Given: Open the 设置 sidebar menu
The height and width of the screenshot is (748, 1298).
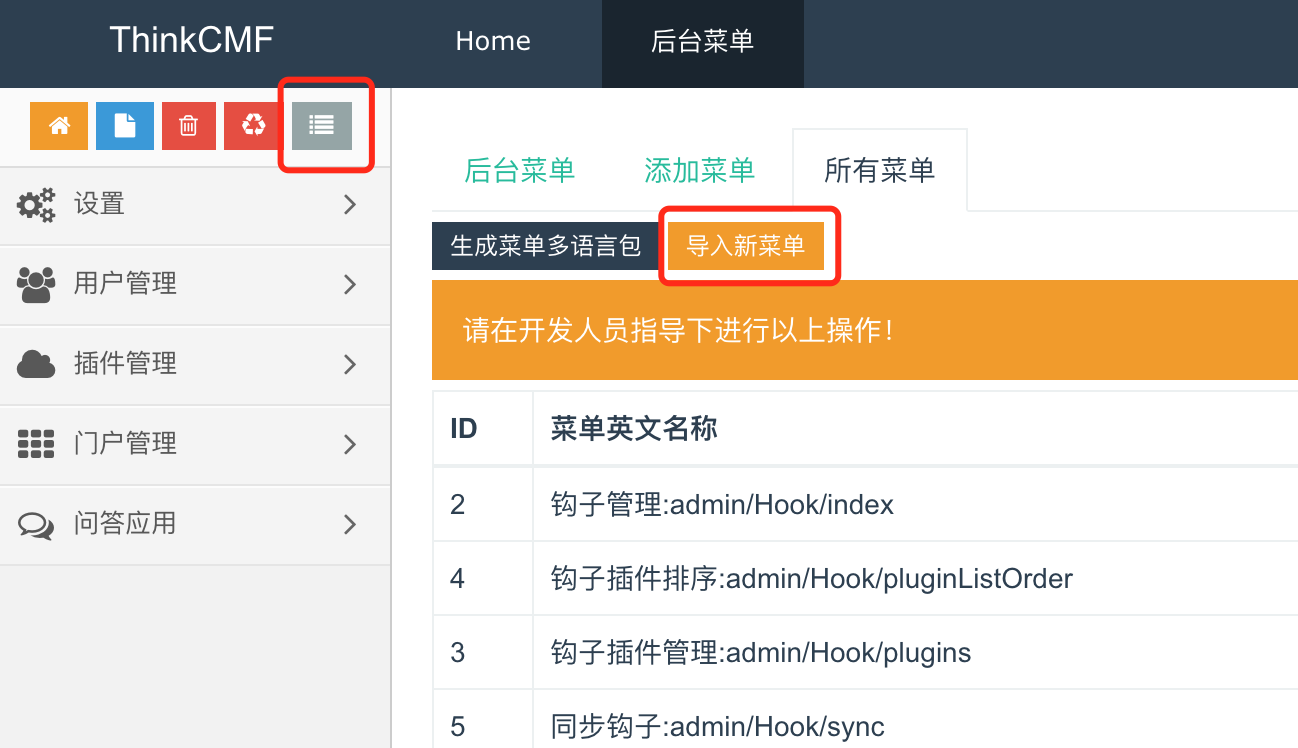Looking at the screenshot, I should 195,205.
